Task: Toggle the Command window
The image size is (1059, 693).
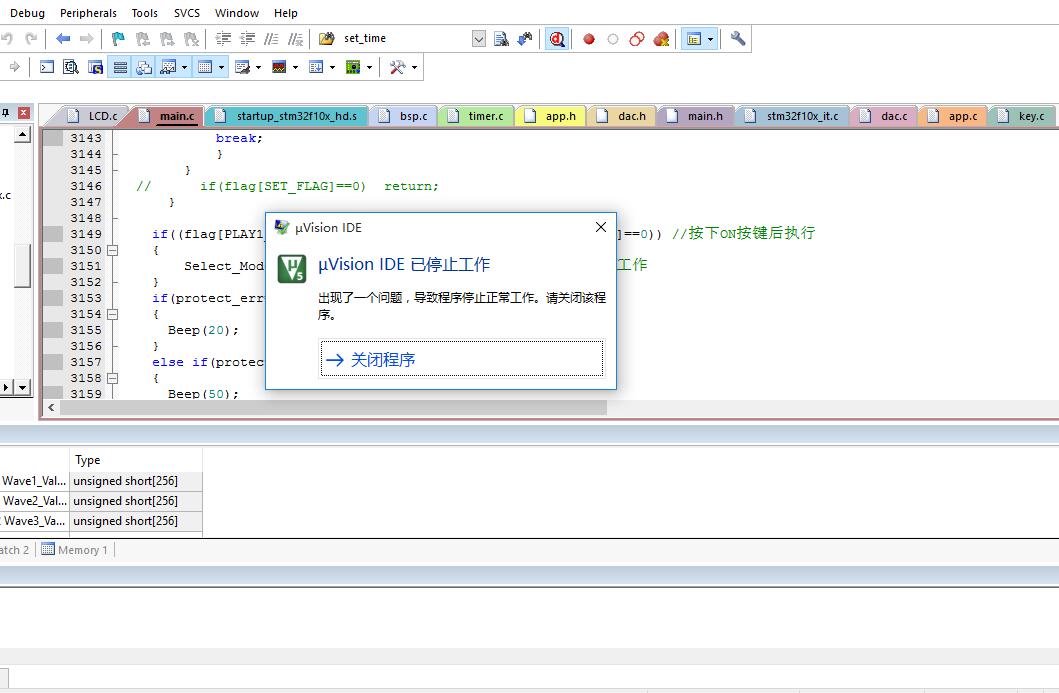Action: click(47, 67)
